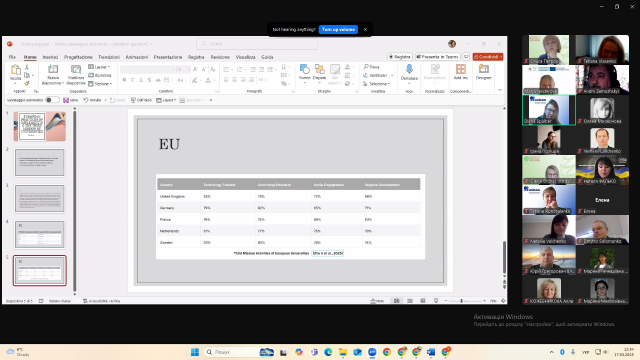Toggle strikethrough formatting
Screen dimensions: 640x360
point(158,80)
